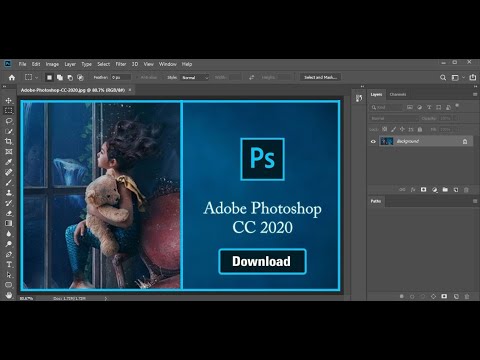Viewport: 480px width, 360px height.
Task: Click the Download button in the image
Action: pyautogui.click(x=262, y=261)
